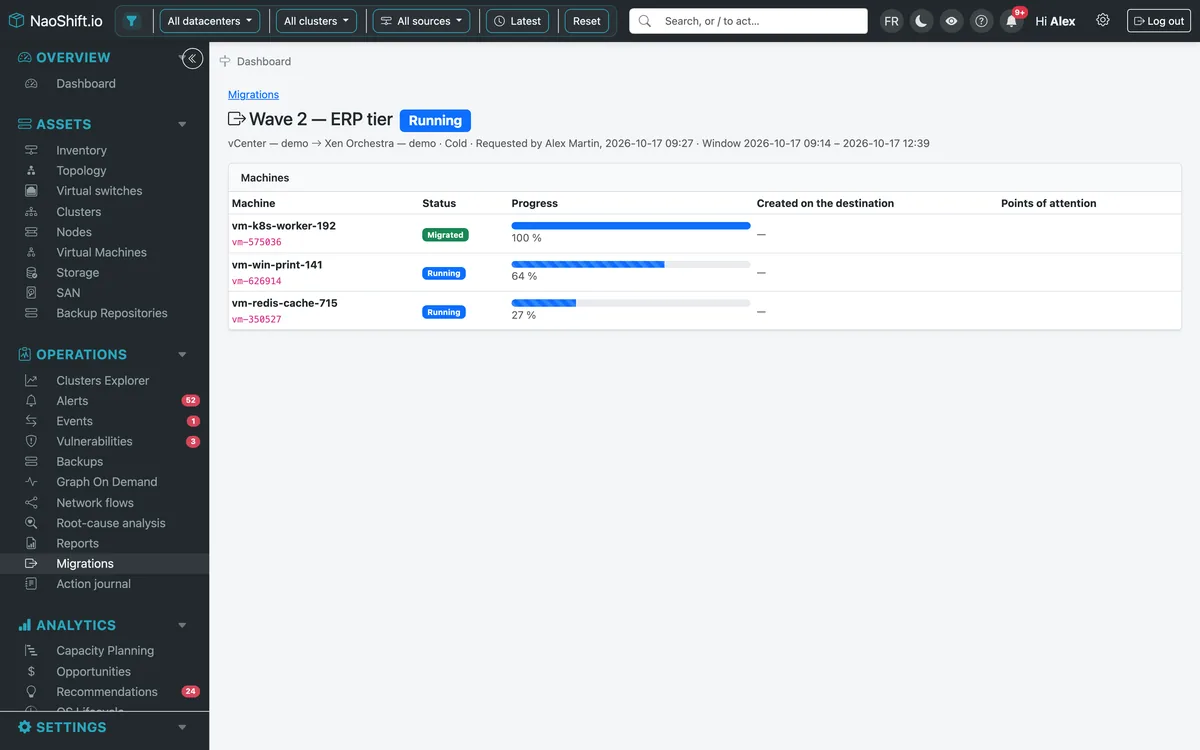1200x750 pixels.
Task: Collapse the Assets section chevron
Action: point(182,124)
